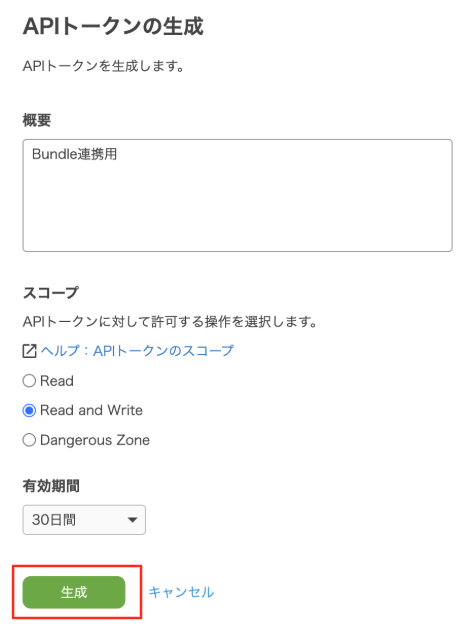Image resolution: width=468 pixels, height=638 pixels.
Task: Focus the 概要 description text area
Action: (x=237, y=195)
